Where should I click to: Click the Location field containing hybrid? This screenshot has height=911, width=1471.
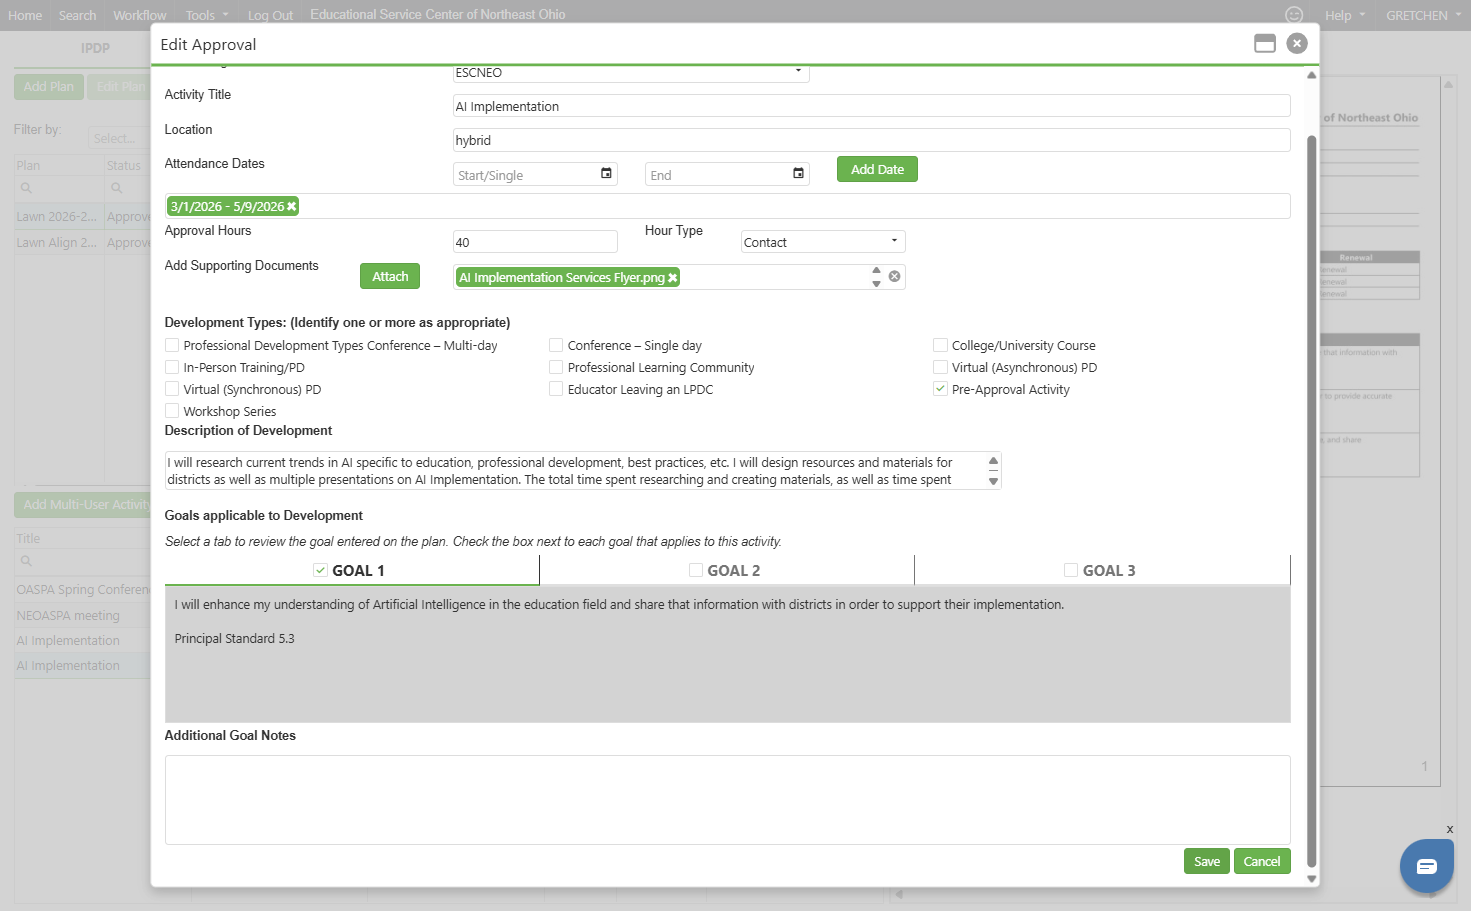[871, 140]
